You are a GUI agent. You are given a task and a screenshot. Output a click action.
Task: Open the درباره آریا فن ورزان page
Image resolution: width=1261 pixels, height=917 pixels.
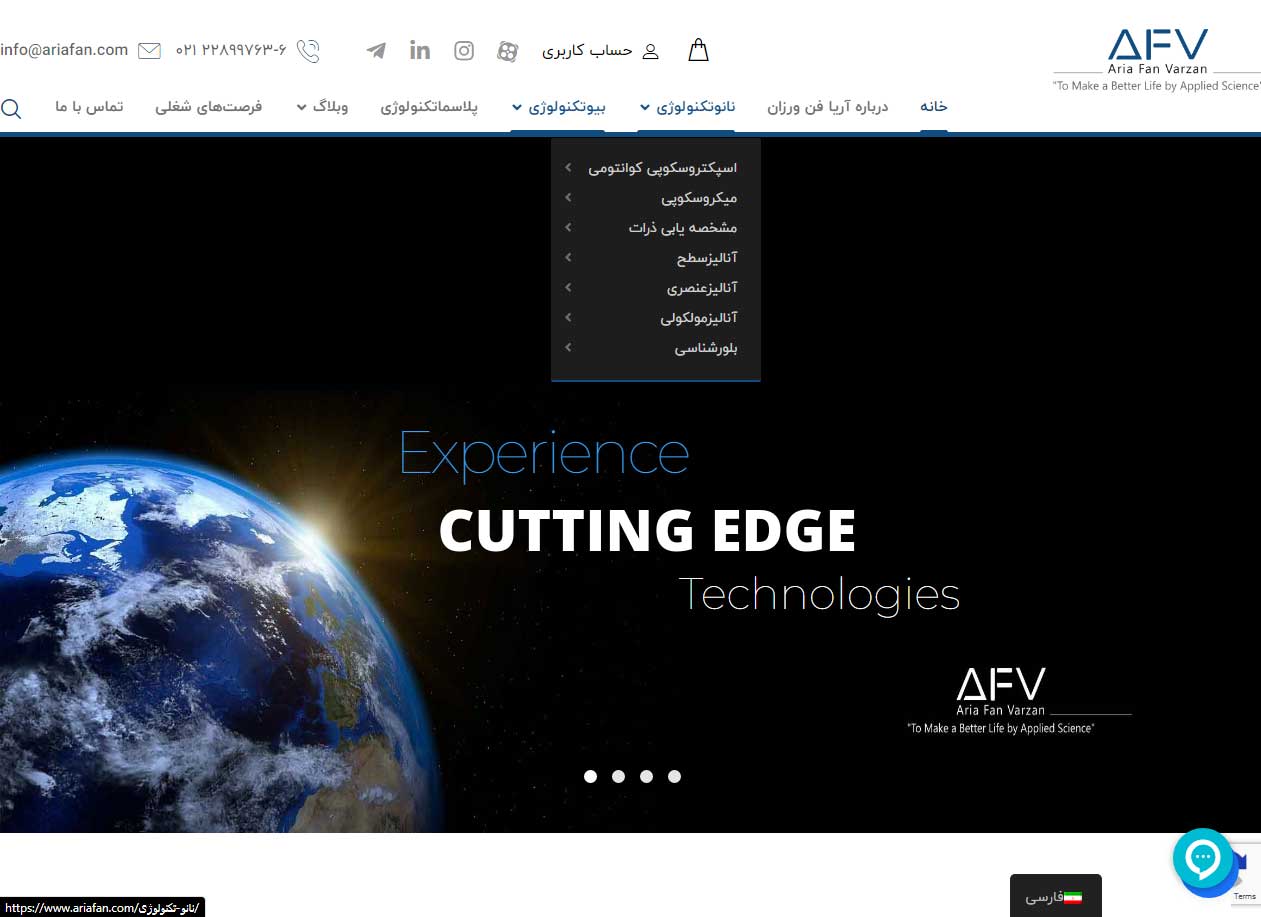tap(827, 107)
